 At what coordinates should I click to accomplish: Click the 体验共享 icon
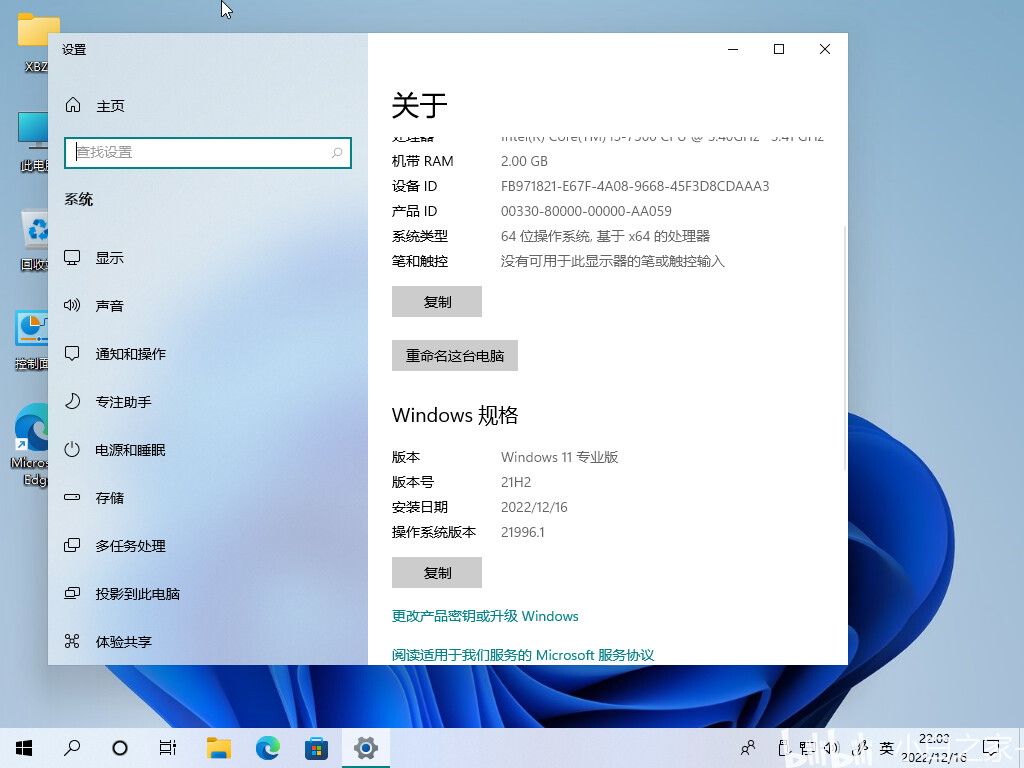[x=72, y=641]
